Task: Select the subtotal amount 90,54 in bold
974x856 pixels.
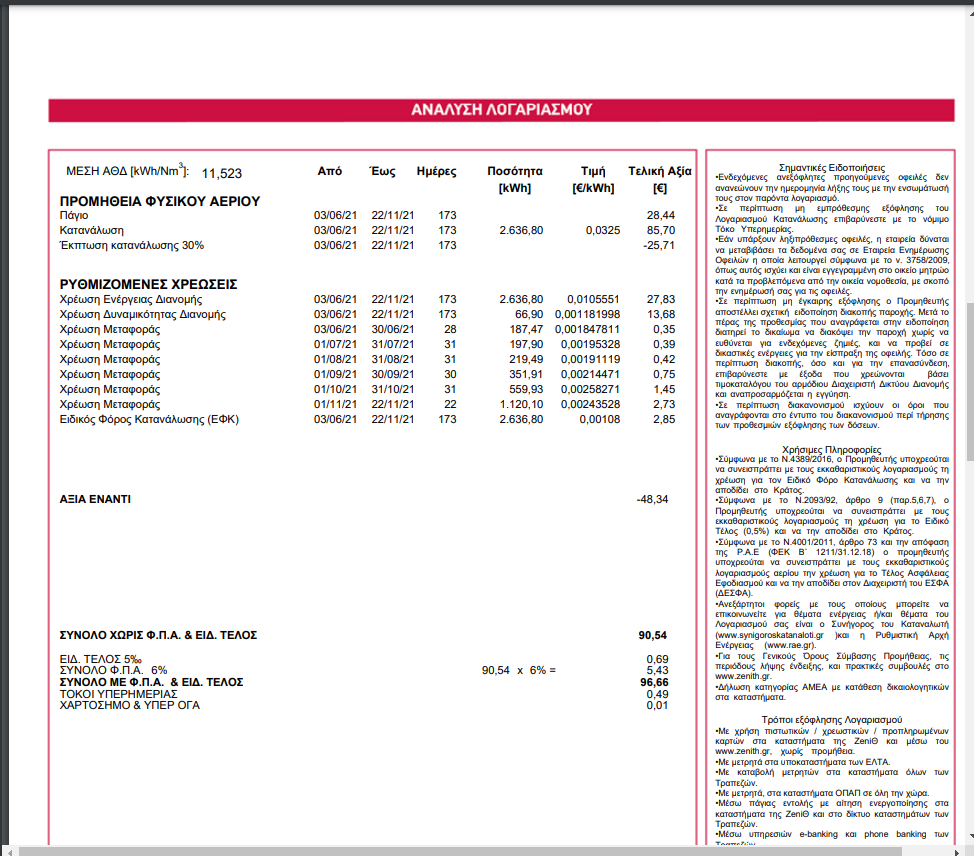Action: pyautogui.click(x=653, y=635)
